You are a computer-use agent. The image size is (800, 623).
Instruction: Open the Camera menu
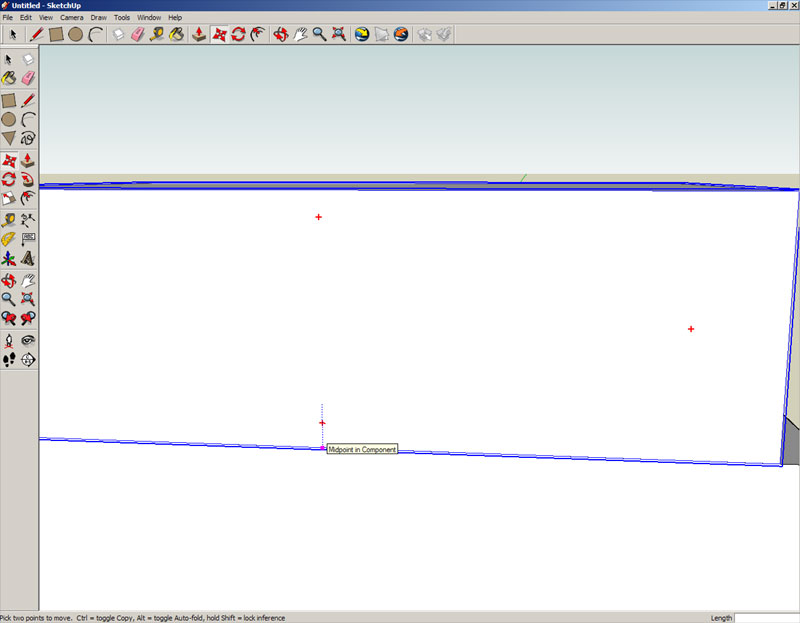click(72, 17)
